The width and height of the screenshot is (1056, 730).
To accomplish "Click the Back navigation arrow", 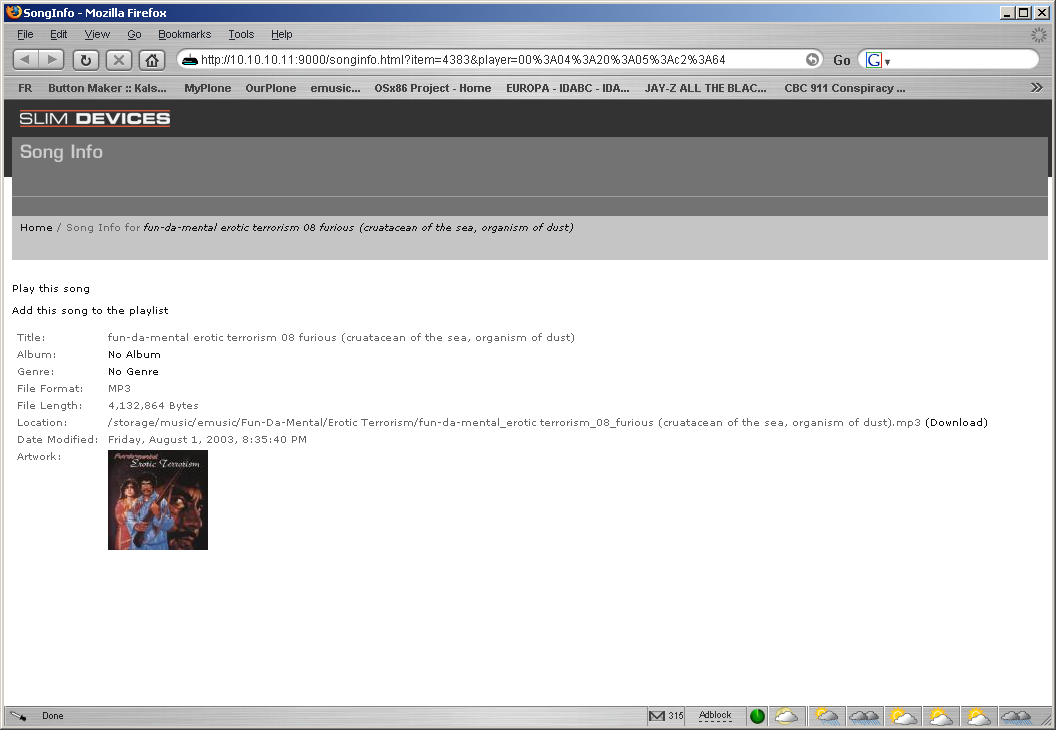I will pyautogui.click(x=26, y=60).
